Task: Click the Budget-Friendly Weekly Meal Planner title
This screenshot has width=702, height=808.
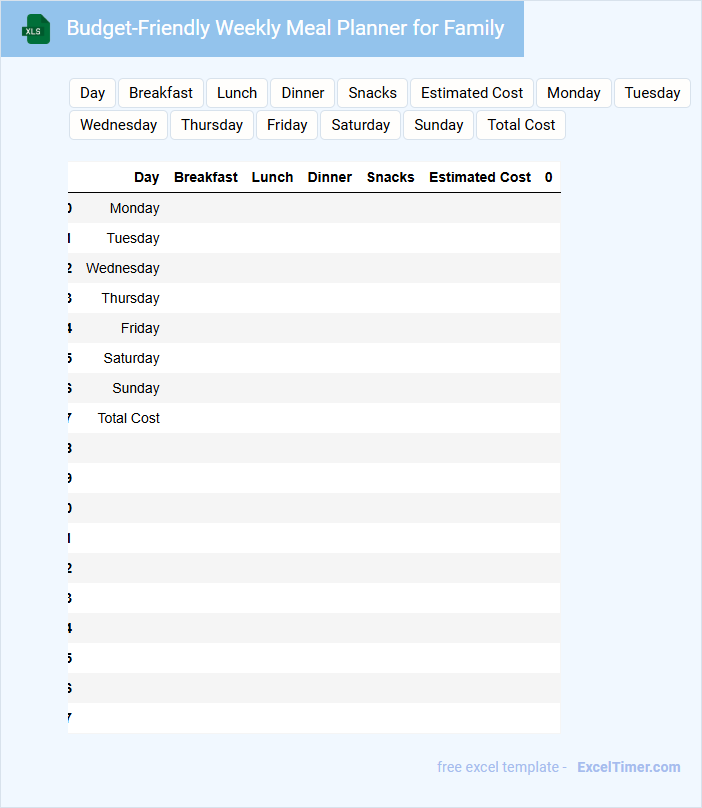Action: coord(285,28)
